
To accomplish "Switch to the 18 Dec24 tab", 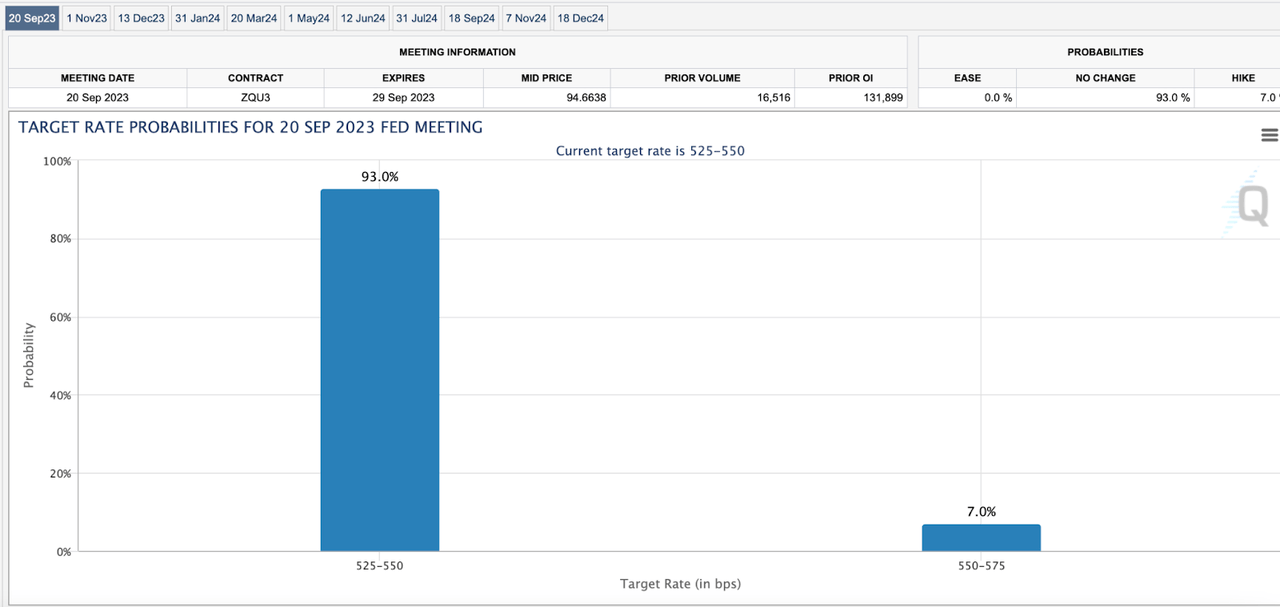I will click(581, 18).
